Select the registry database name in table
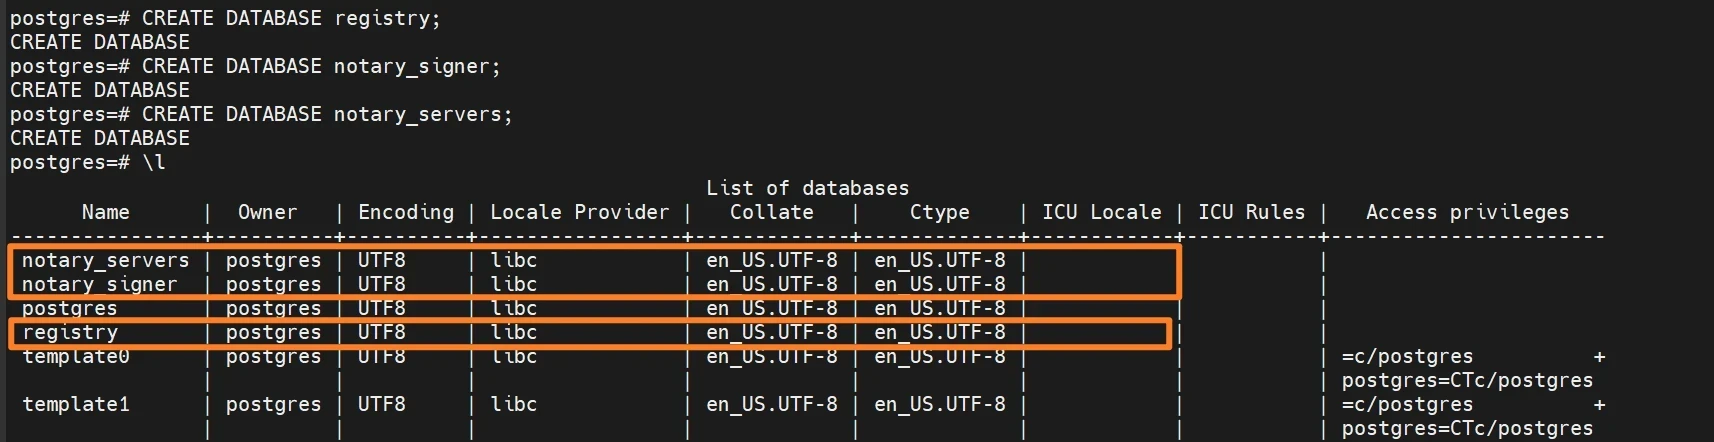The image size is (1714, 442). 70,332
